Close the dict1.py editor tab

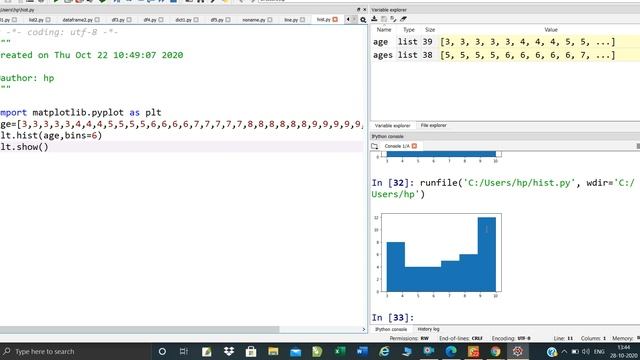click(196, 20)
